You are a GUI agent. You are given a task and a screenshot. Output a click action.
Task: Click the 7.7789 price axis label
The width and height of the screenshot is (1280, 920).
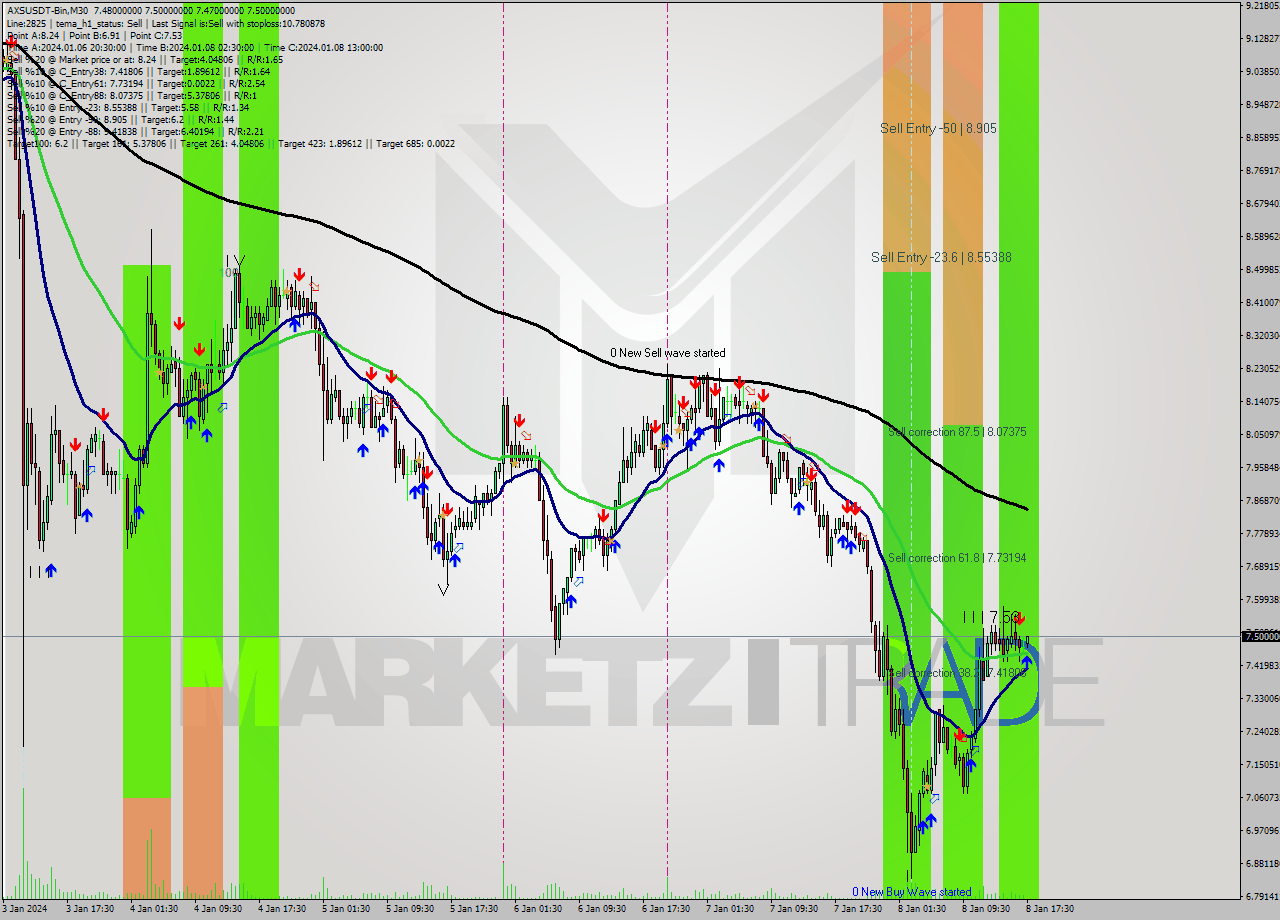pos(1263,533)
